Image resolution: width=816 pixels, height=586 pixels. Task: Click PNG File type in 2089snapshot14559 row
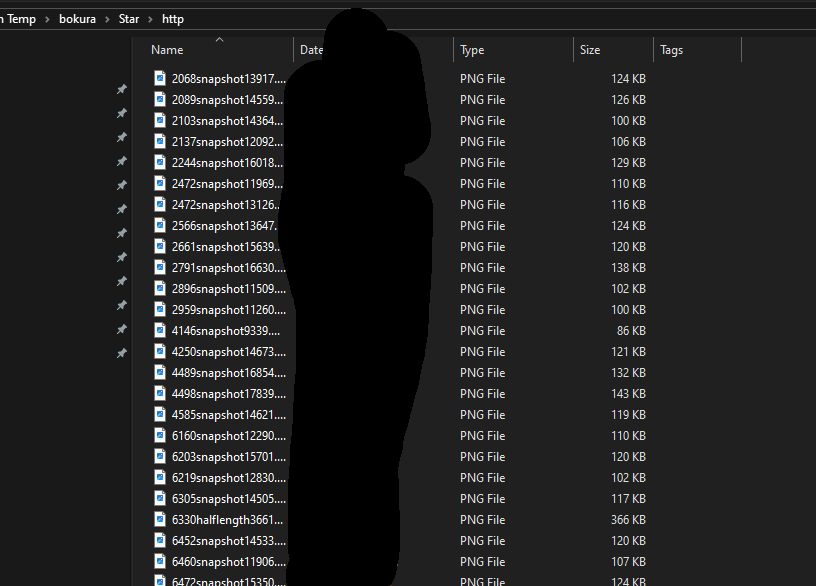pyautogui.click(x=482, y=100)
